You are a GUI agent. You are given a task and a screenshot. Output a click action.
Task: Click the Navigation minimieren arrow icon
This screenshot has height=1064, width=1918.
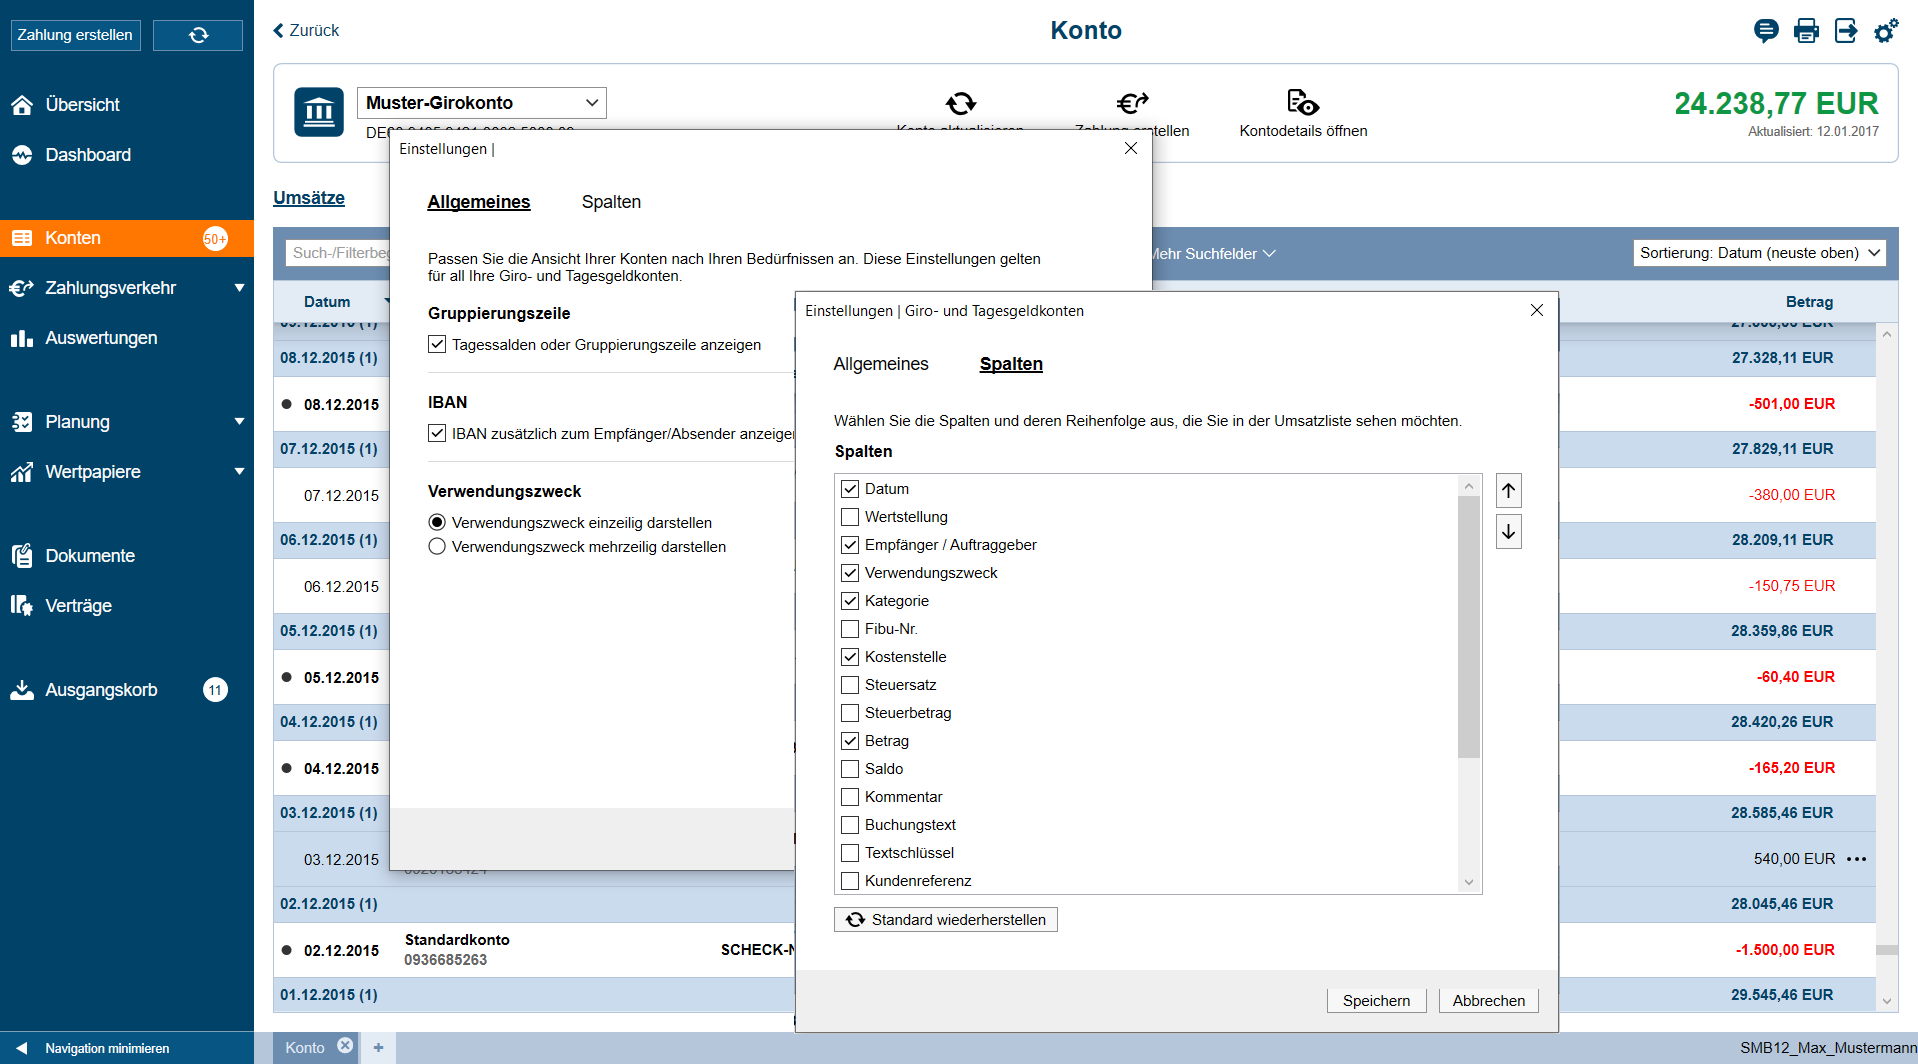(x=21, y=1048)
